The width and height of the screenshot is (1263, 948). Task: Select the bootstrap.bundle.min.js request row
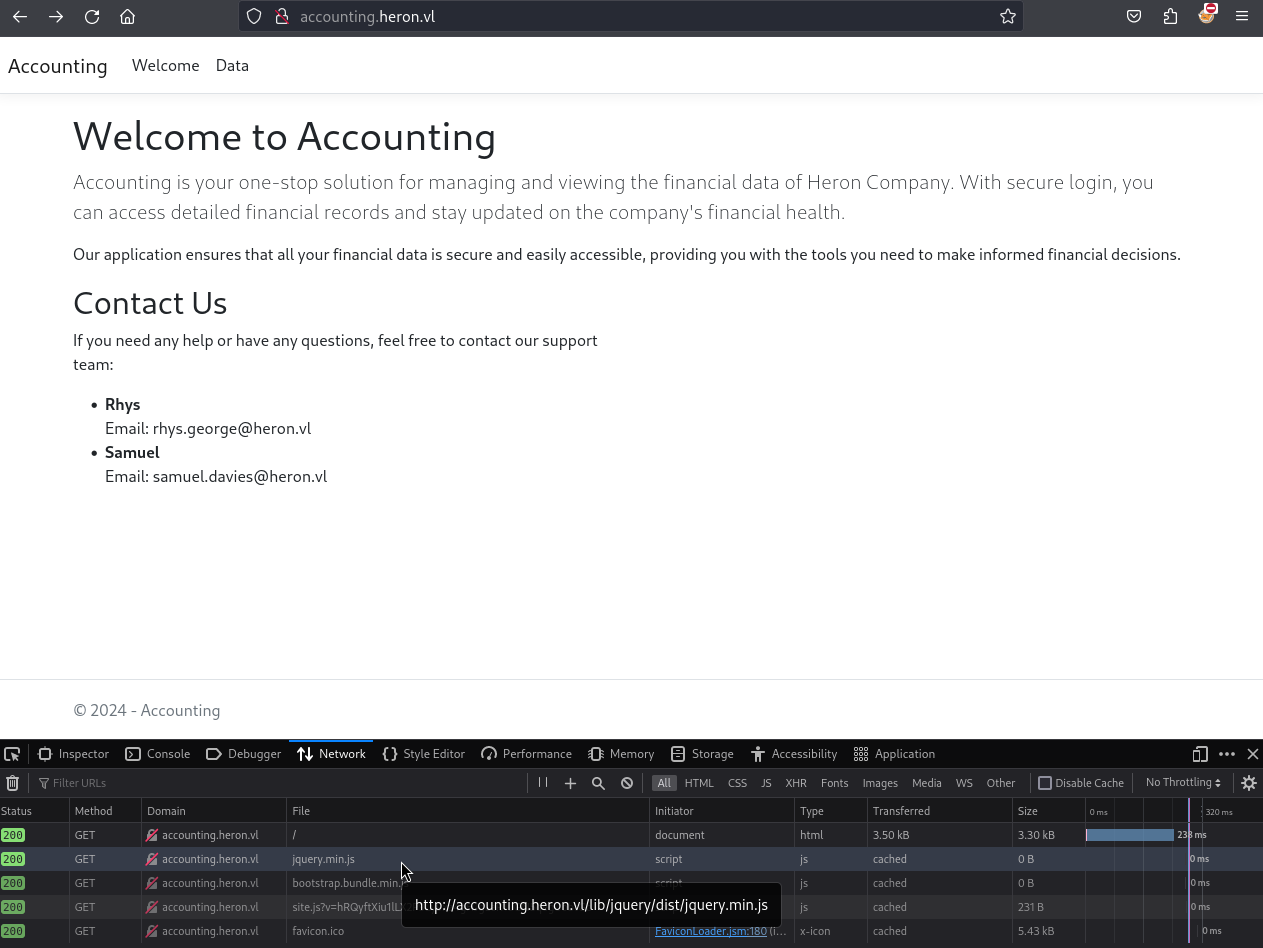click(x=631, y=883)
